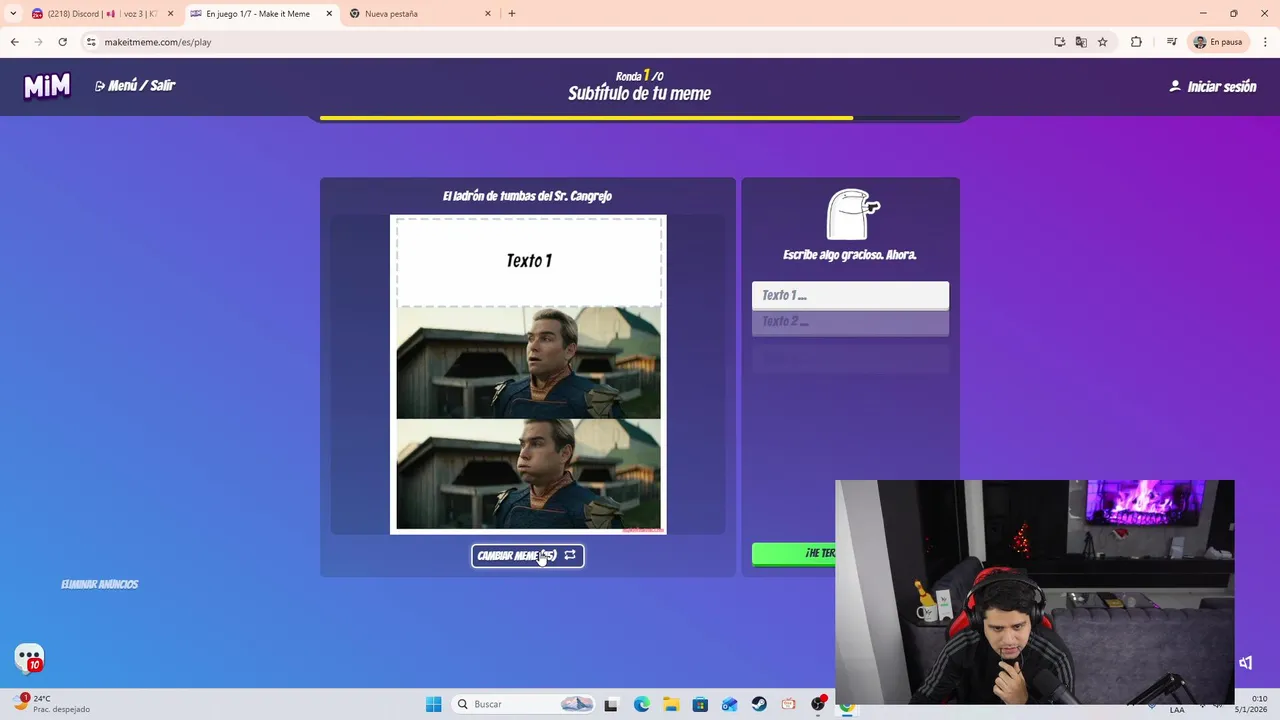
Task: Click the taskbar Buscar search box
Action: (522, 704)
